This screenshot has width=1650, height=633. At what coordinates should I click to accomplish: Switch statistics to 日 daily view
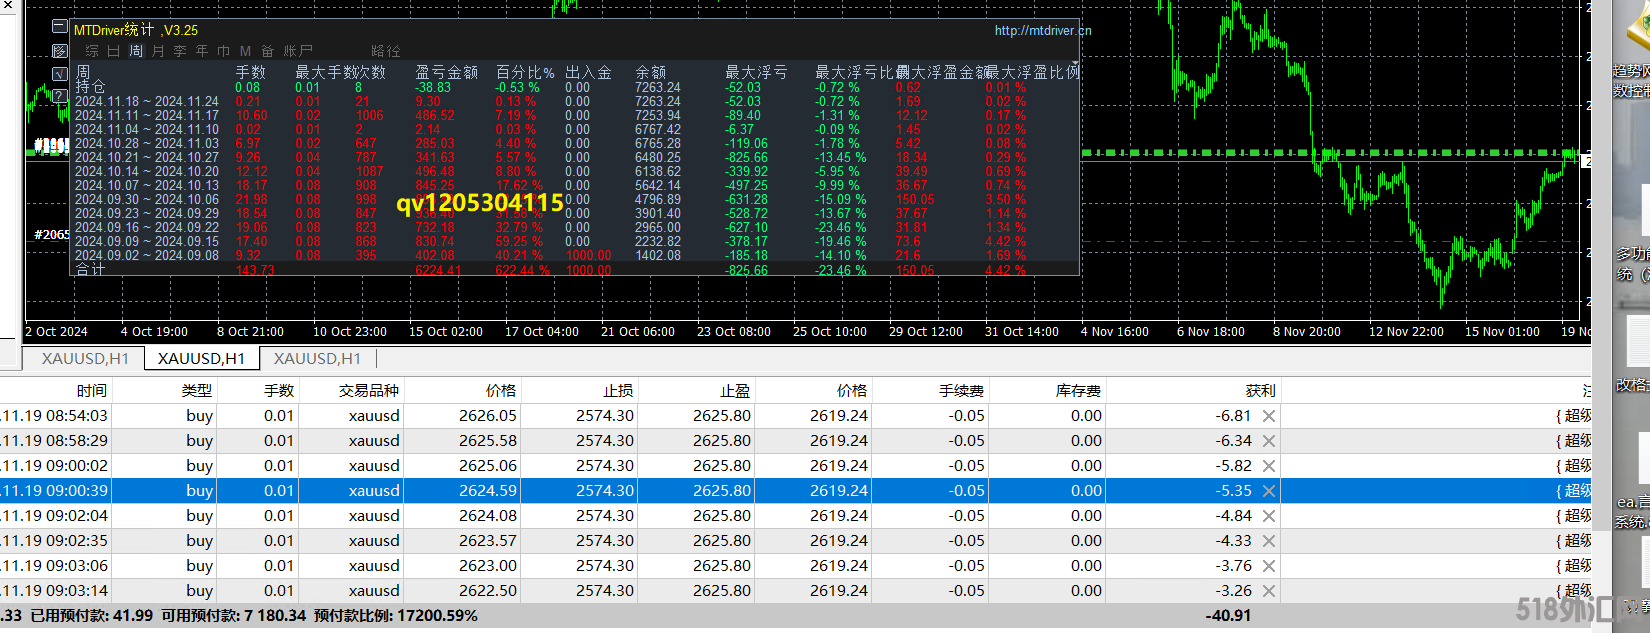coord(113,51)
